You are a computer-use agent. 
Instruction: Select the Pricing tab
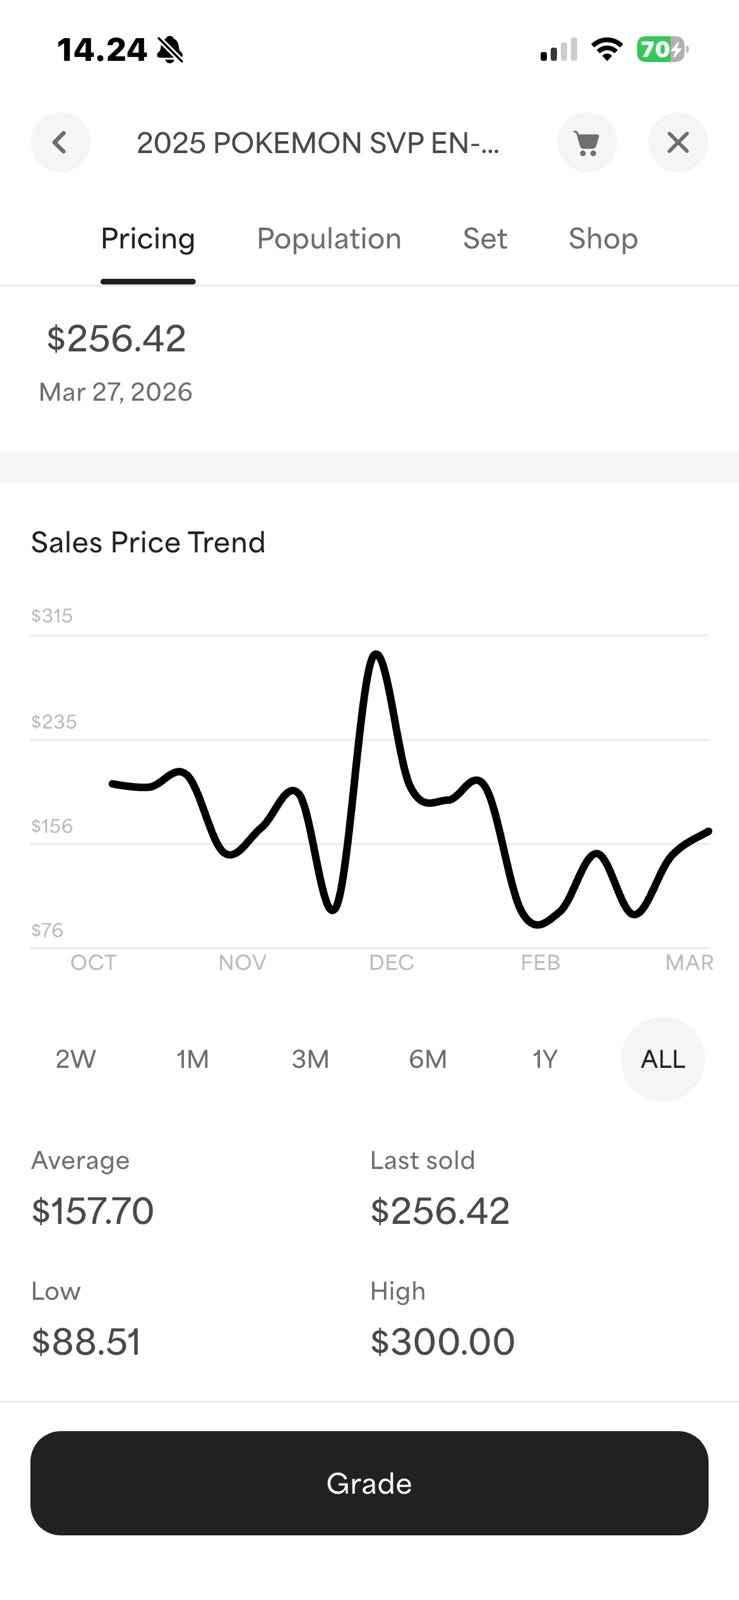[x=148, y=239]
